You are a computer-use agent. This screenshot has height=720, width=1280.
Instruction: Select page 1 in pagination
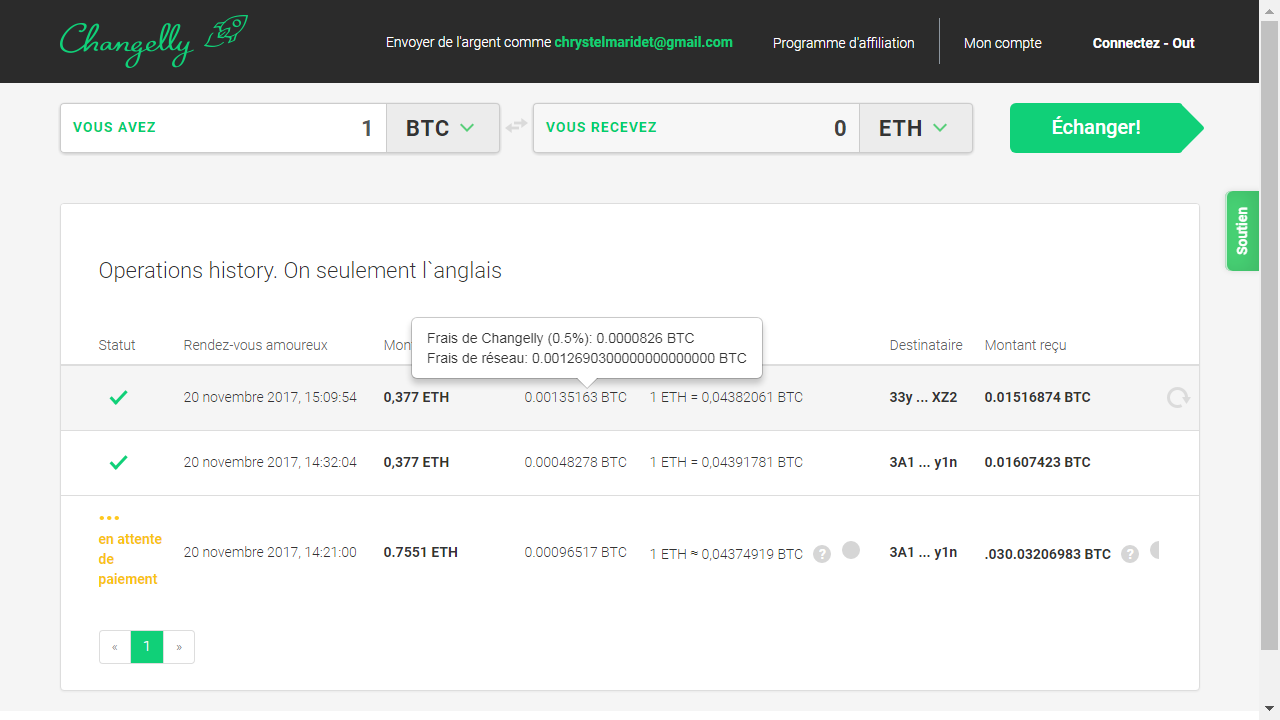pos(147,647)
